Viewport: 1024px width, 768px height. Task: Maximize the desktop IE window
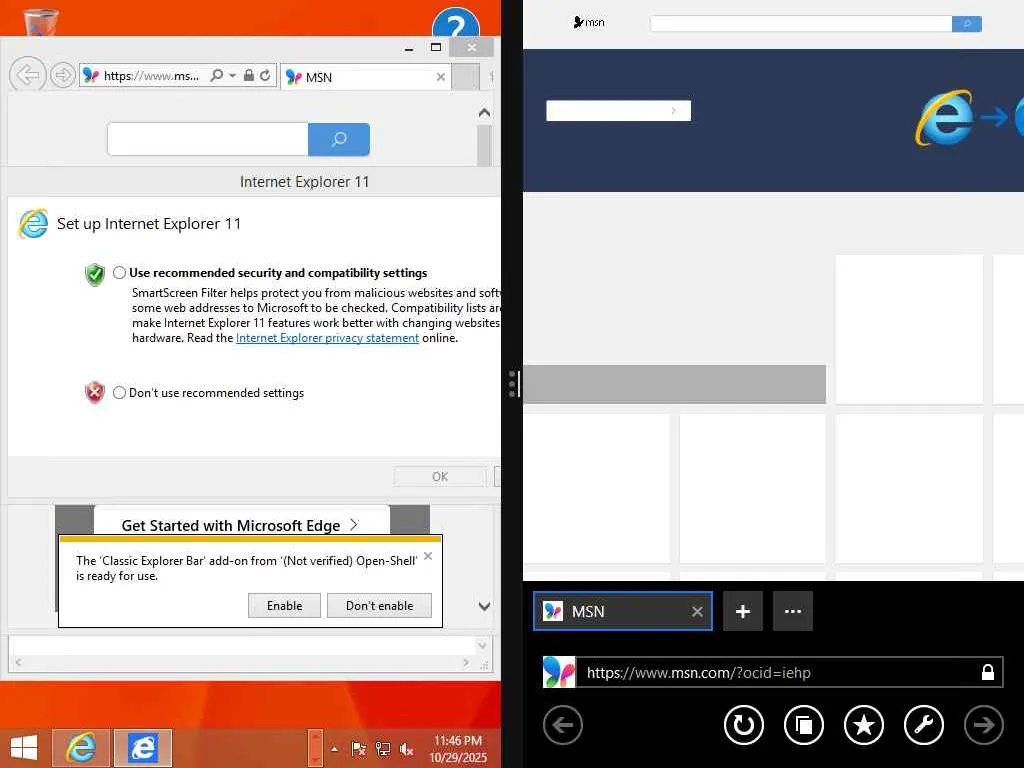tap(436, 47)
